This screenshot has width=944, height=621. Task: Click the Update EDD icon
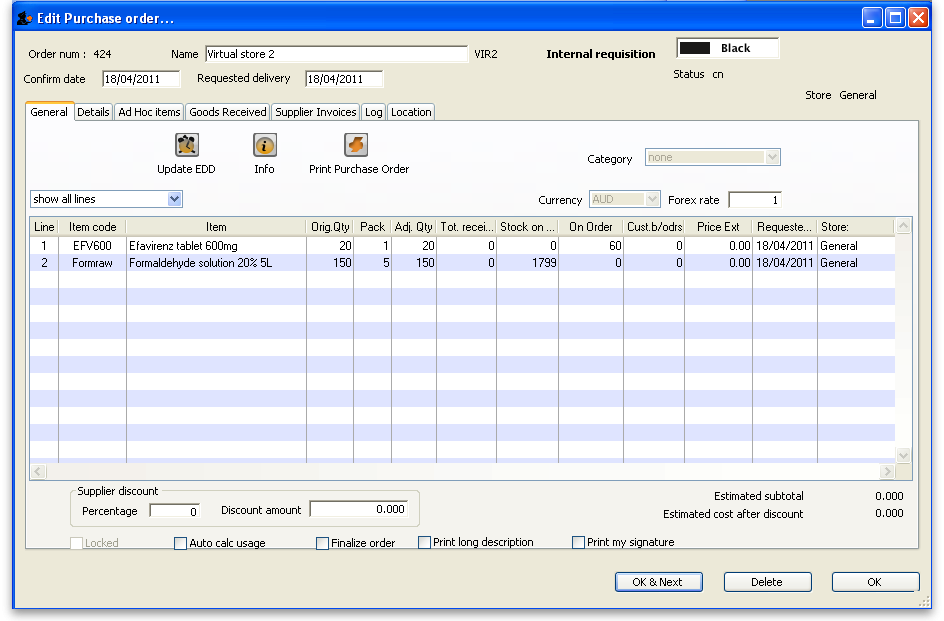[x=186, y=146]
